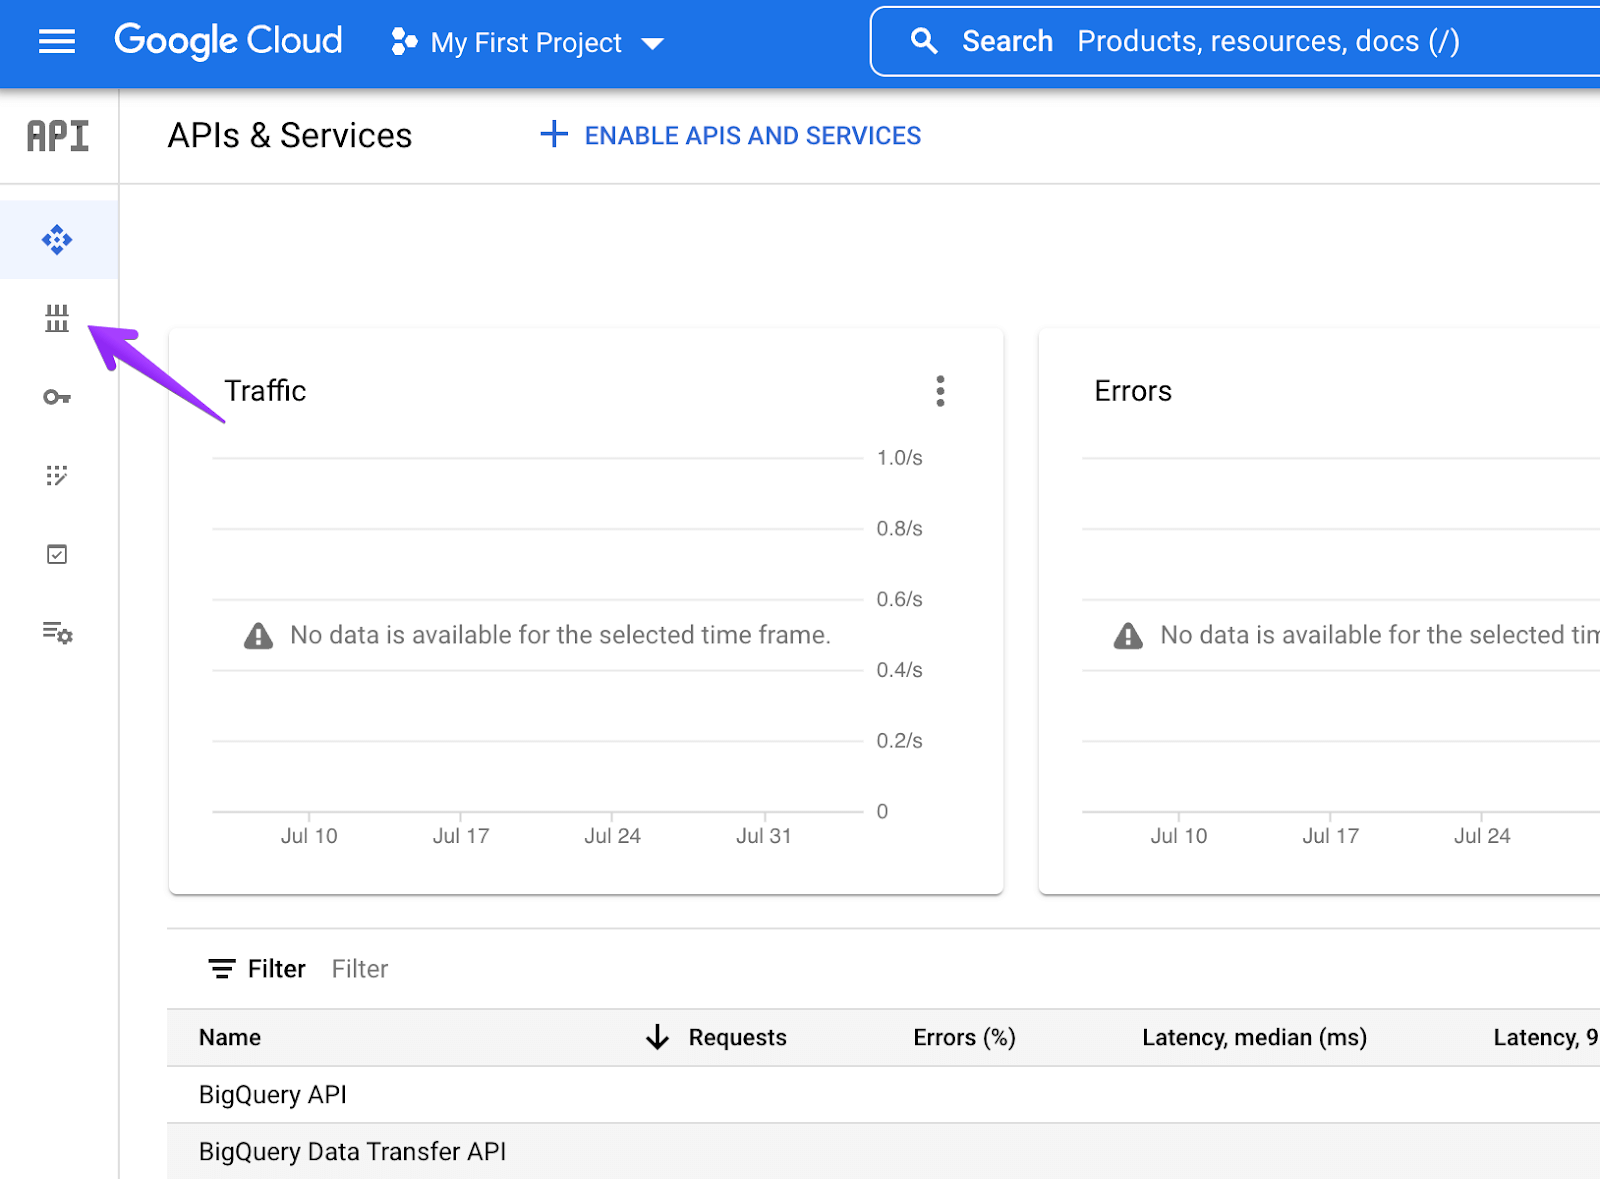
Task: Click the Jul 17 label in Traffic chart
Action: [x=461, y=836]
